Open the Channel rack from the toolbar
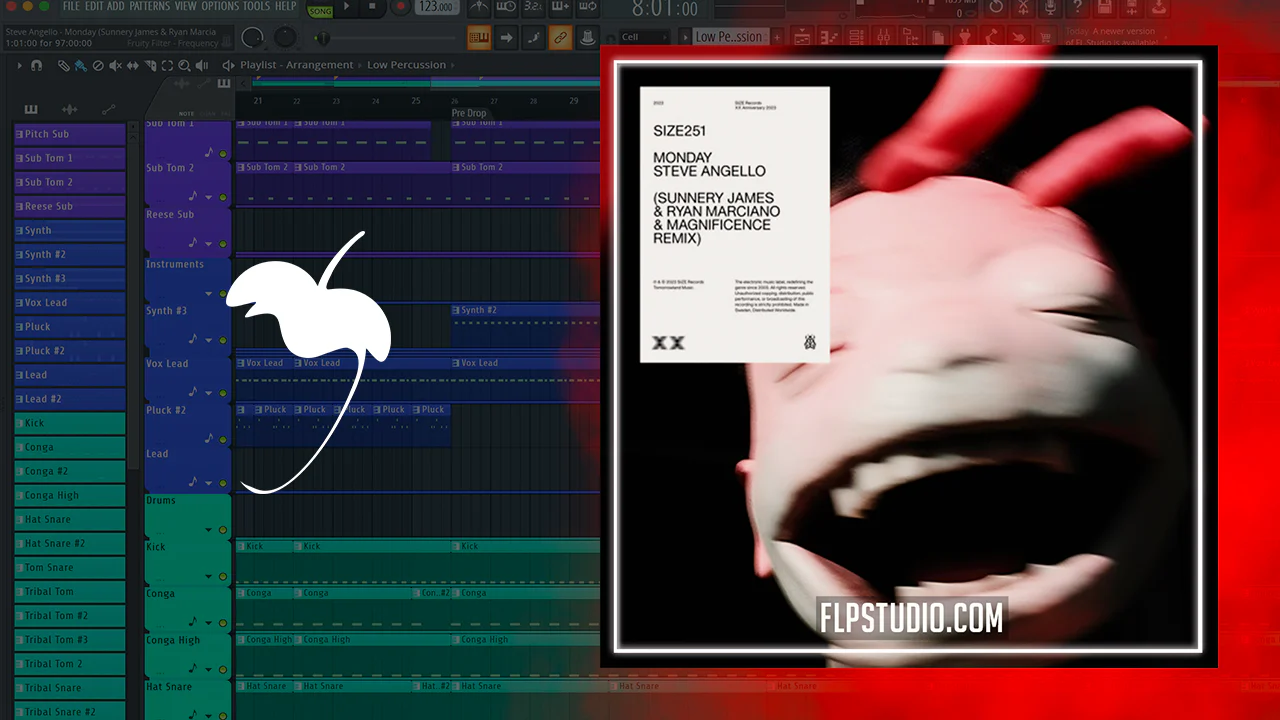 pyautogui.click(x=857, y=37)
